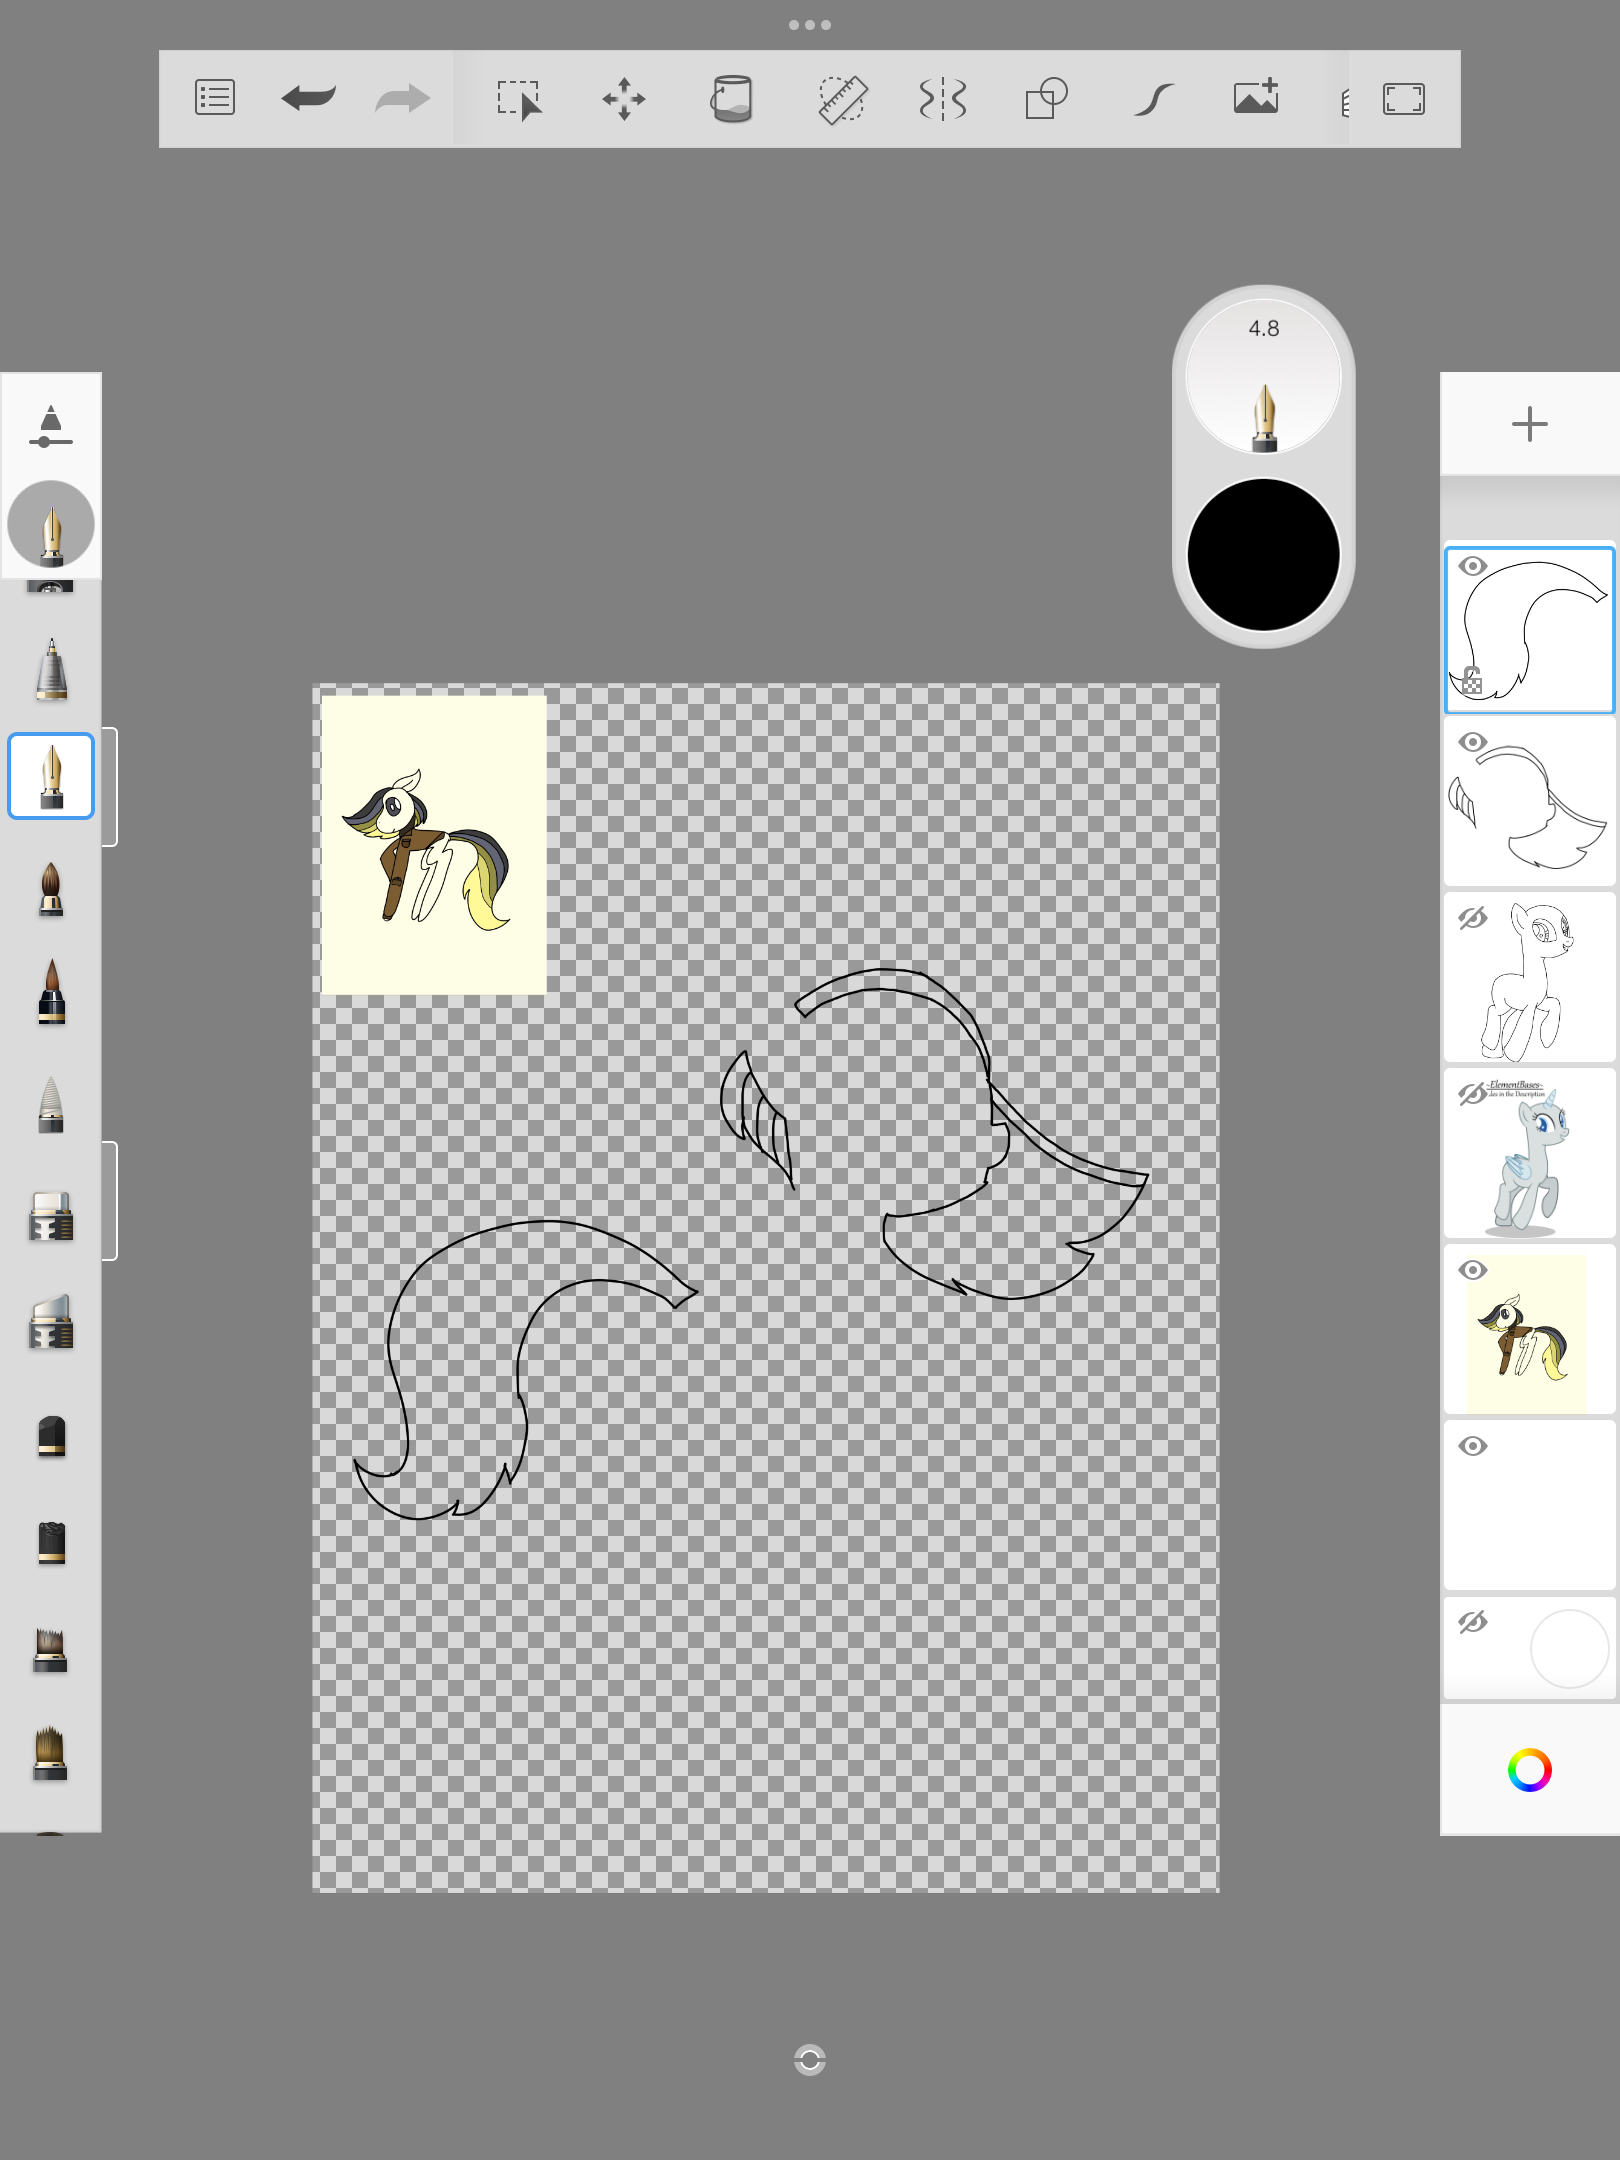
Task: Add a new layer with plus button
Action: (1529, 424)
